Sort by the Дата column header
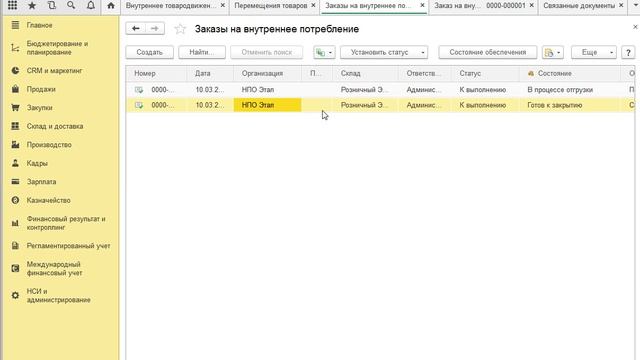Screen dimensions: 640x360 tap(210, 73)
